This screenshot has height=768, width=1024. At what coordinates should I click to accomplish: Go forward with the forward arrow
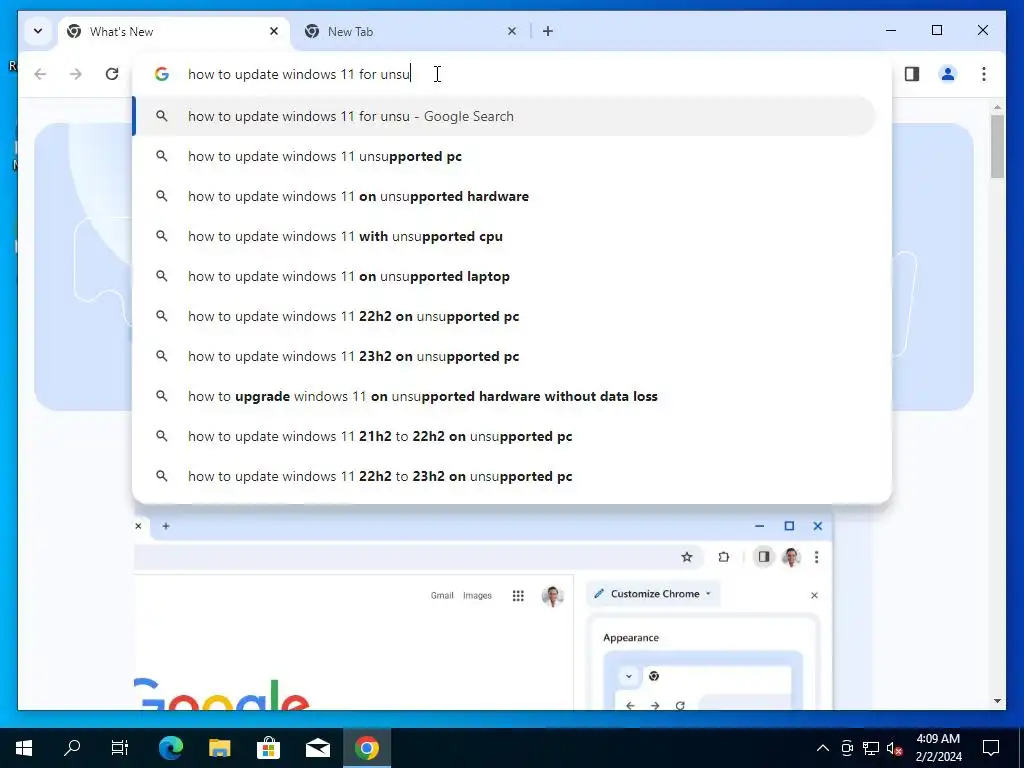[x=76, y=74]
